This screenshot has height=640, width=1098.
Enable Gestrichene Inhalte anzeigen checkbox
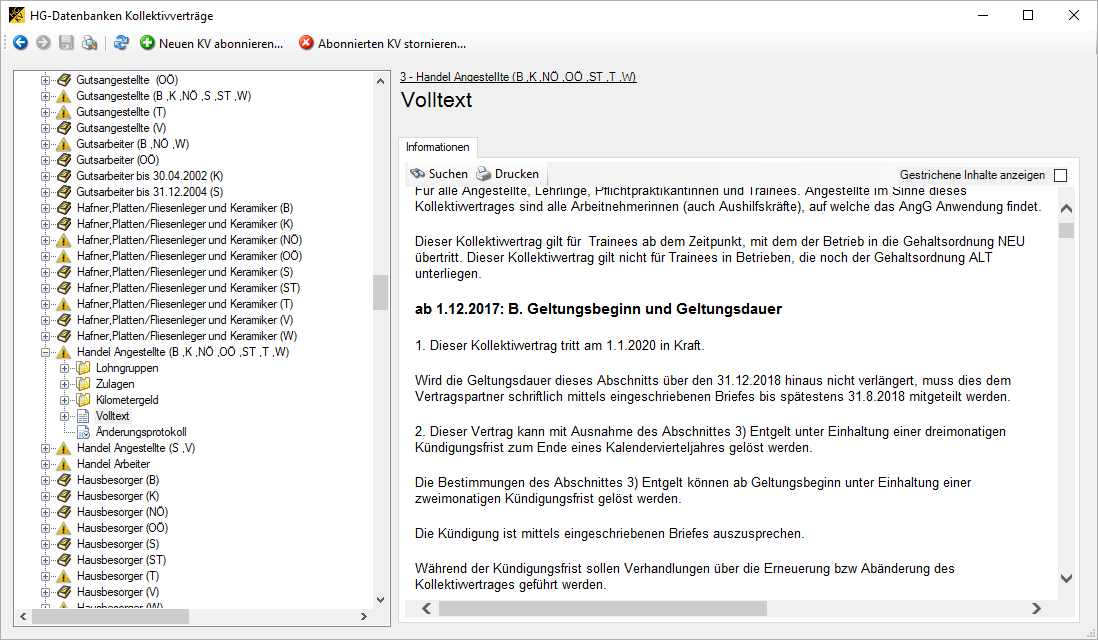click(1060, 175)
